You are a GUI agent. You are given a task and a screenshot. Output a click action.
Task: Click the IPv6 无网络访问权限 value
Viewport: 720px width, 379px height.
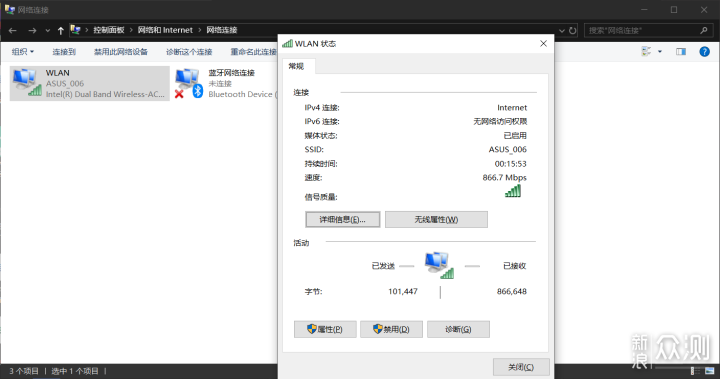click(x=500, y=121)
